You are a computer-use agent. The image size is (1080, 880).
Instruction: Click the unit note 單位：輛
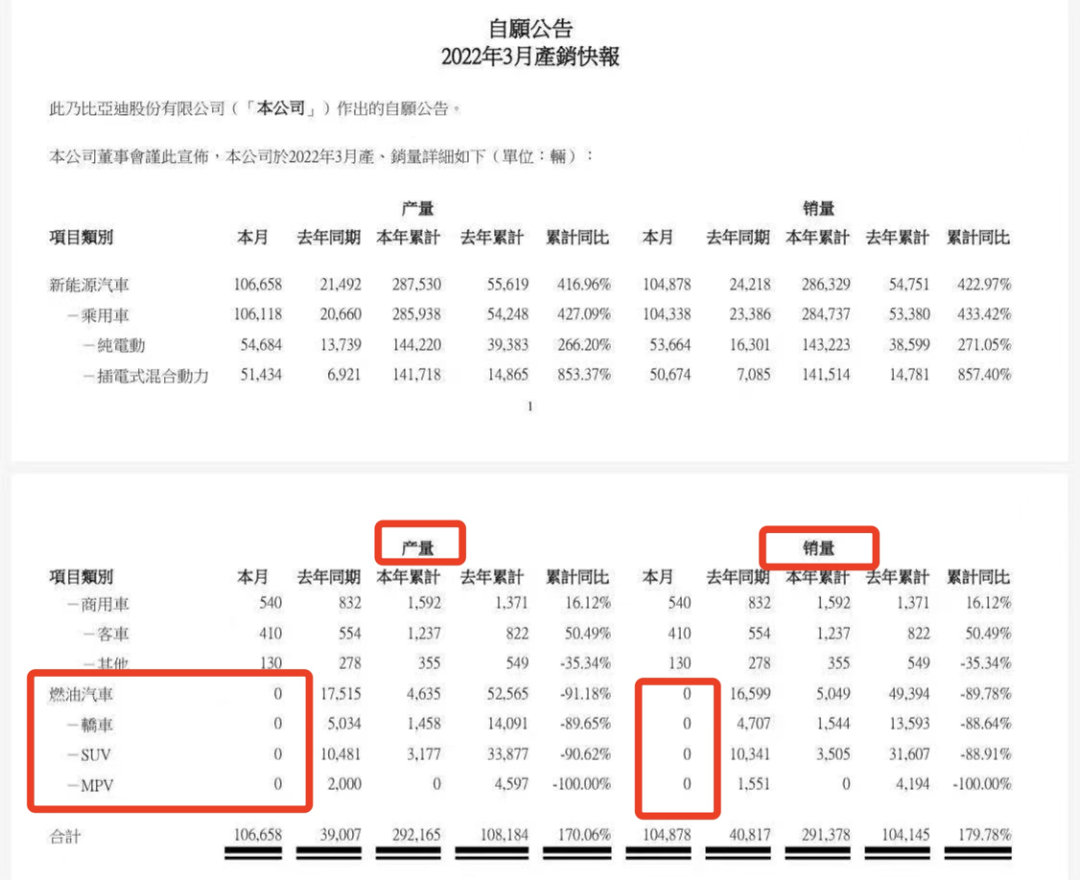click(534, 156)
